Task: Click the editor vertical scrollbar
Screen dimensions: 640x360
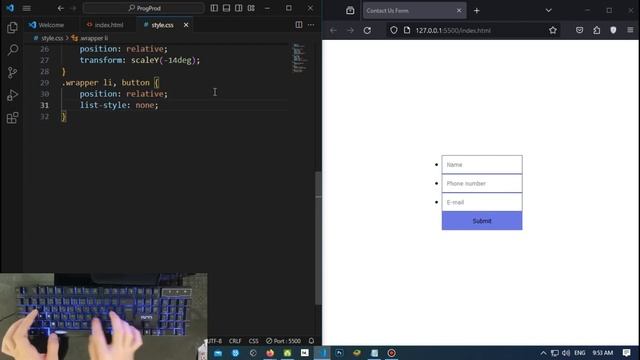Action: [x=318, y=238]
